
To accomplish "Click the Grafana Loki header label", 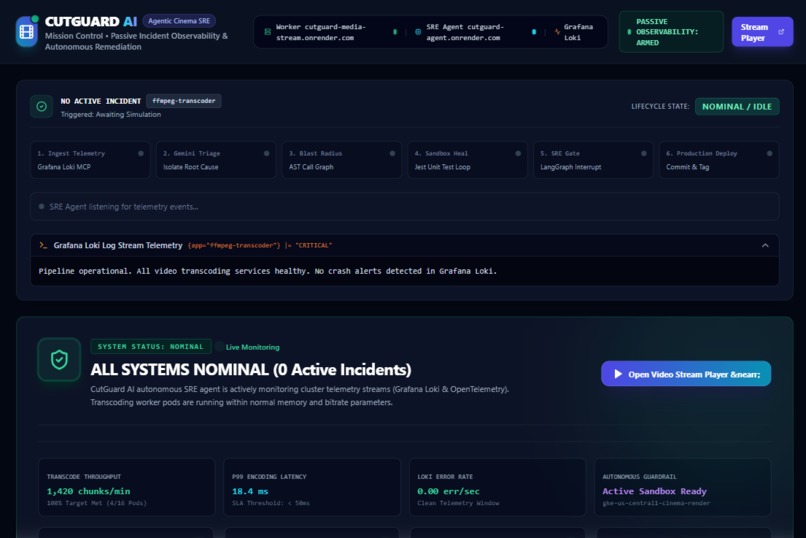I will pos(578,32).
